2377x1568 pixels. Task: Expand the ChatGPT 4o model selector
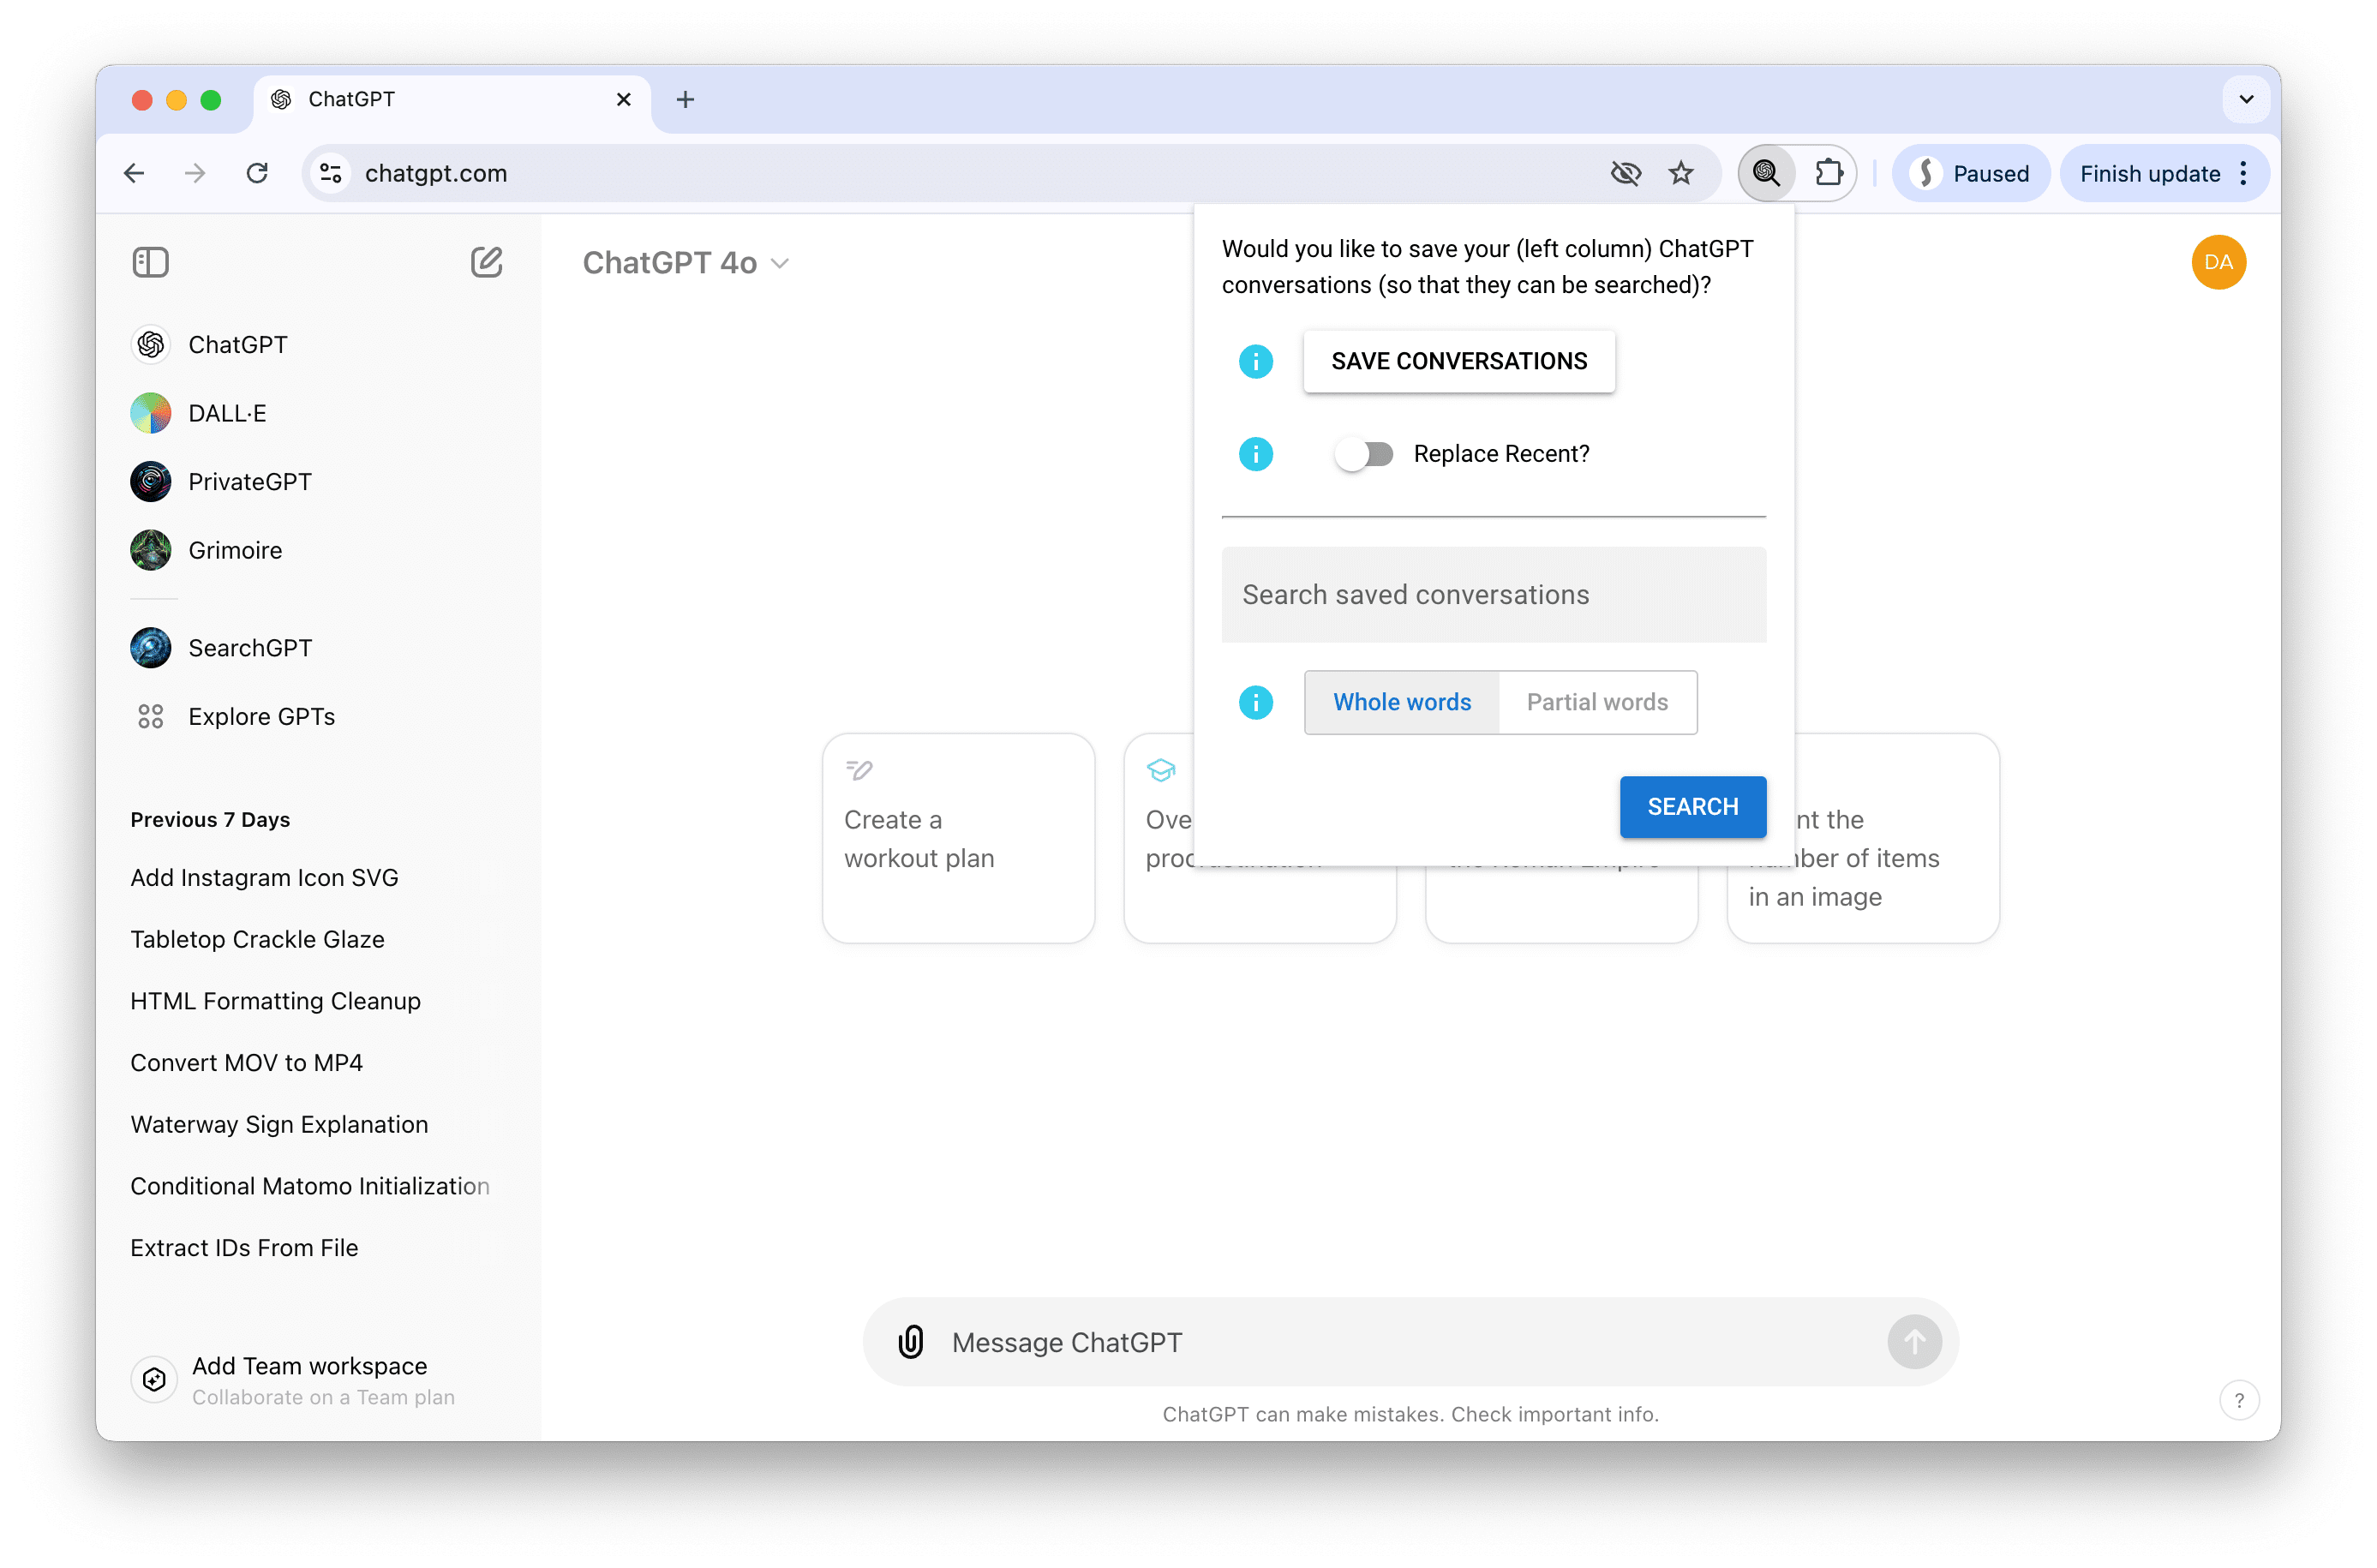pos(686,263)
